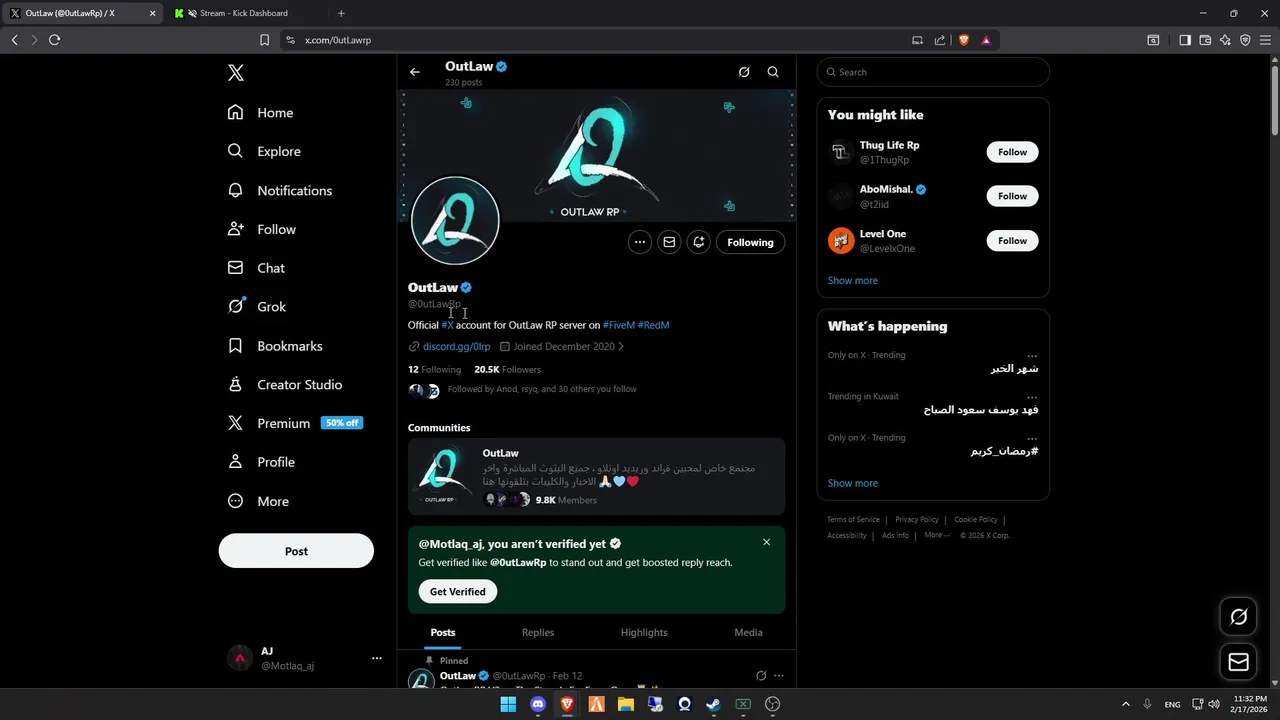Switch to the Replies tab
This screenshot has width=1280, height=720.
pyautogui.click(x=538, y=632)
